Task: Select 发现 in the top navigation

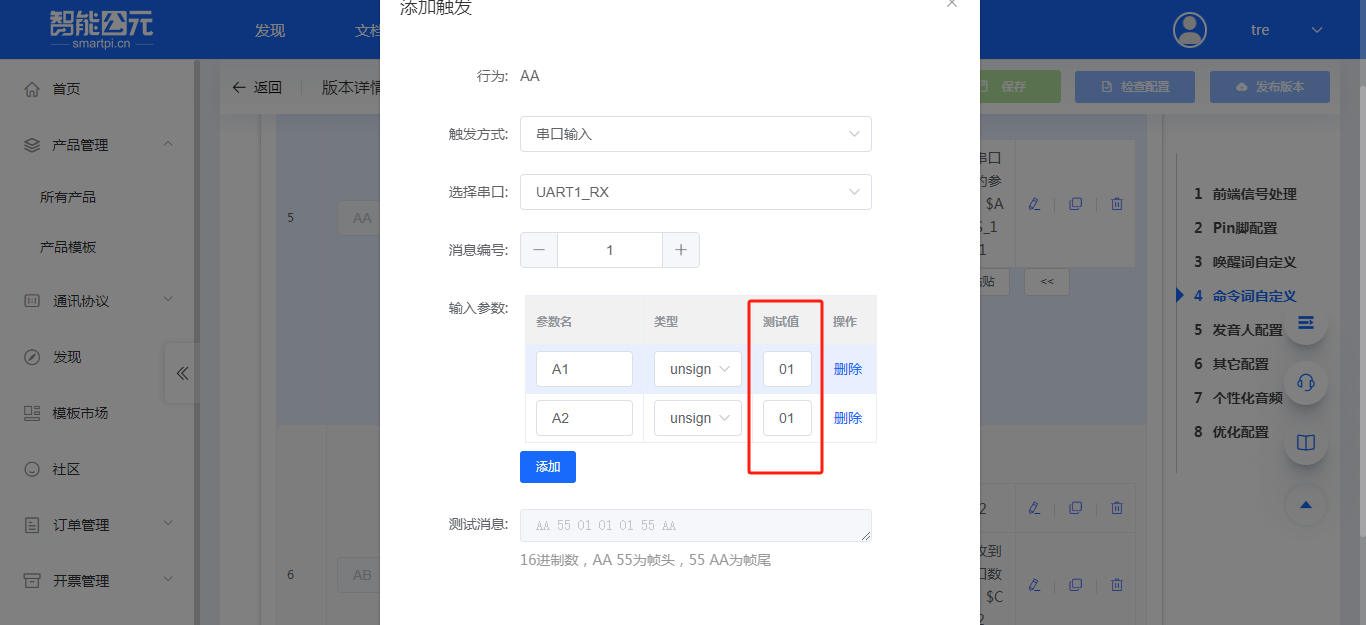Action: coord(268,29)
